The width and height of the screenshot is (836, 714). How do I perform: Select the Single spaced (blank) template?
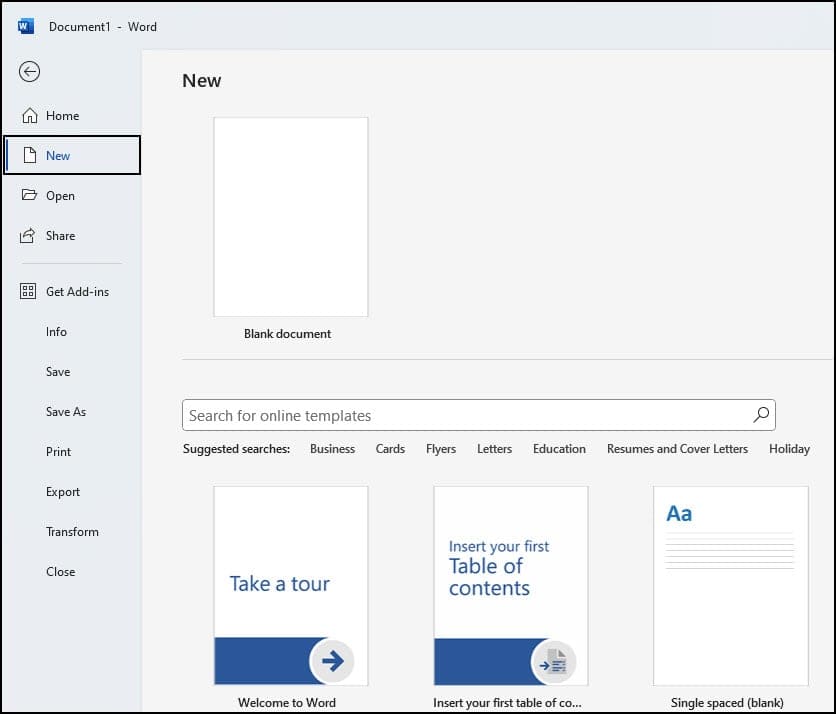(730, 585)
